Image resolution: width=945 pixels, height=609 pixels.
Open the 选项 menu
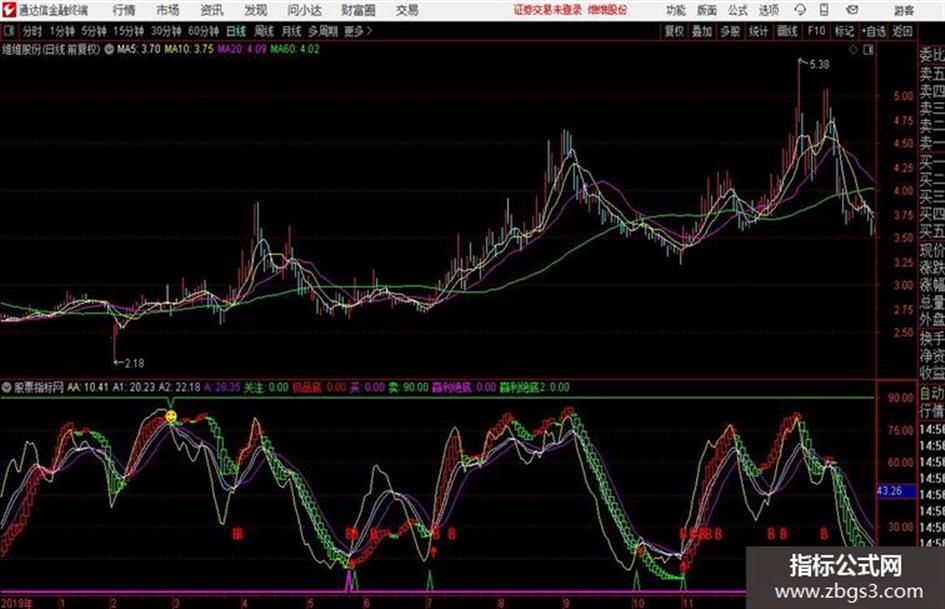(x=769, y=10)
